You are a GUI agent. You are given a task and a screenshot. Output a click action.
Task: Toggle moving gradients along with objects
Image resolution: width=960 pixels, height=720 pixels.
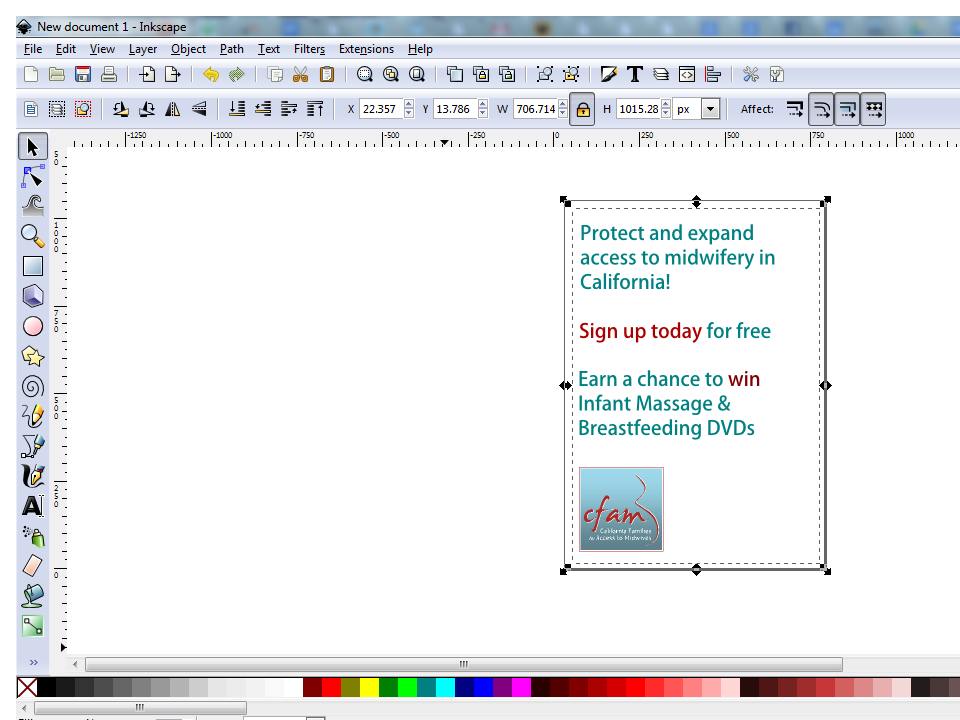846,108
